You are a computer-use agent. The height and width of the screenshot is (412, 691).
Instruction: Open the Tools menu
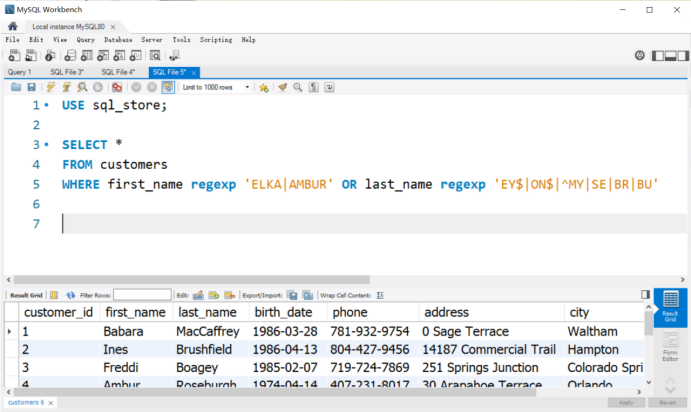pyautogui.click(x=182, y=40)
